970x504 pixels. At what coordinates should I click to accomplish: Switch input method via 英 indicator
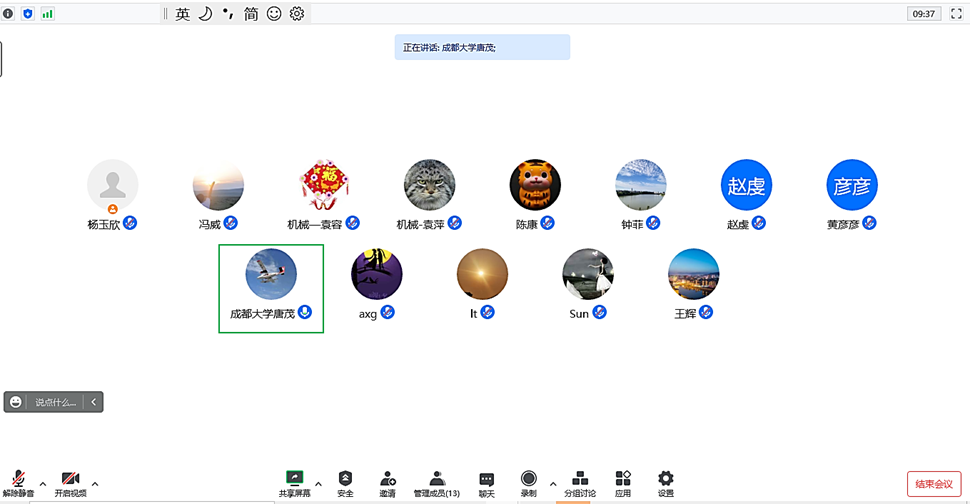coord(182,14)
